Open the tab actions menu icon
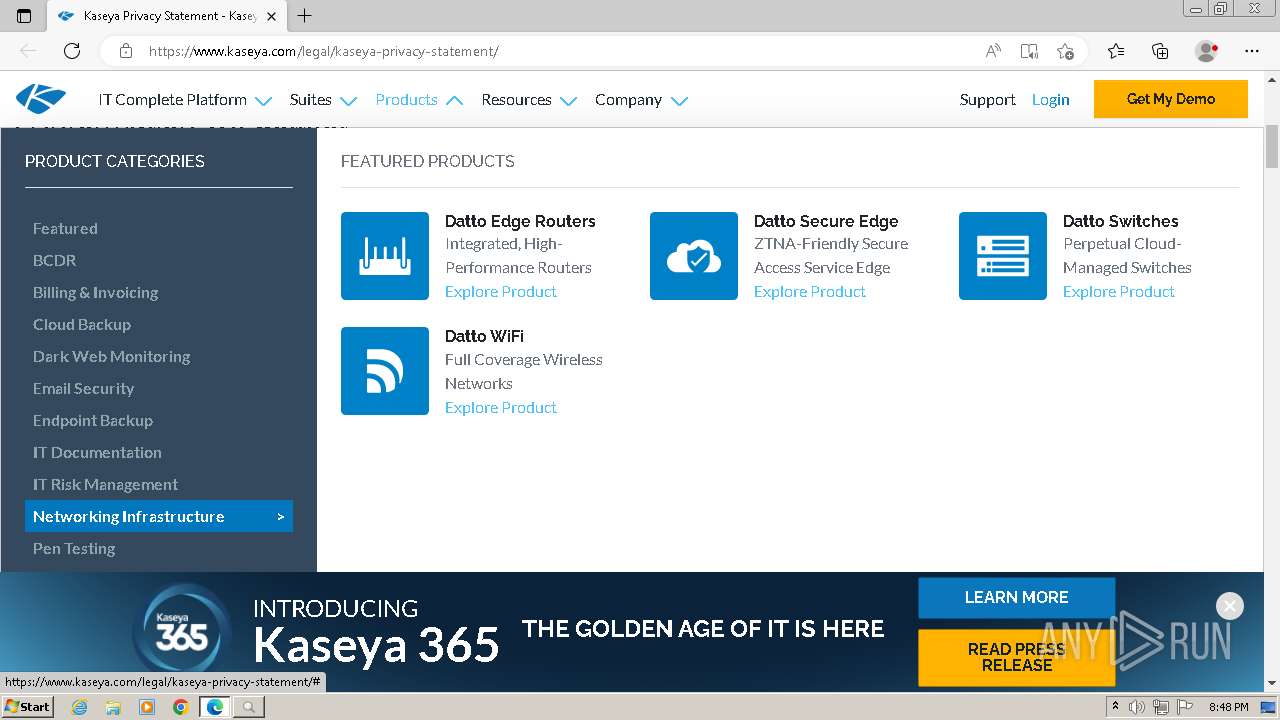 pos(24,16)
